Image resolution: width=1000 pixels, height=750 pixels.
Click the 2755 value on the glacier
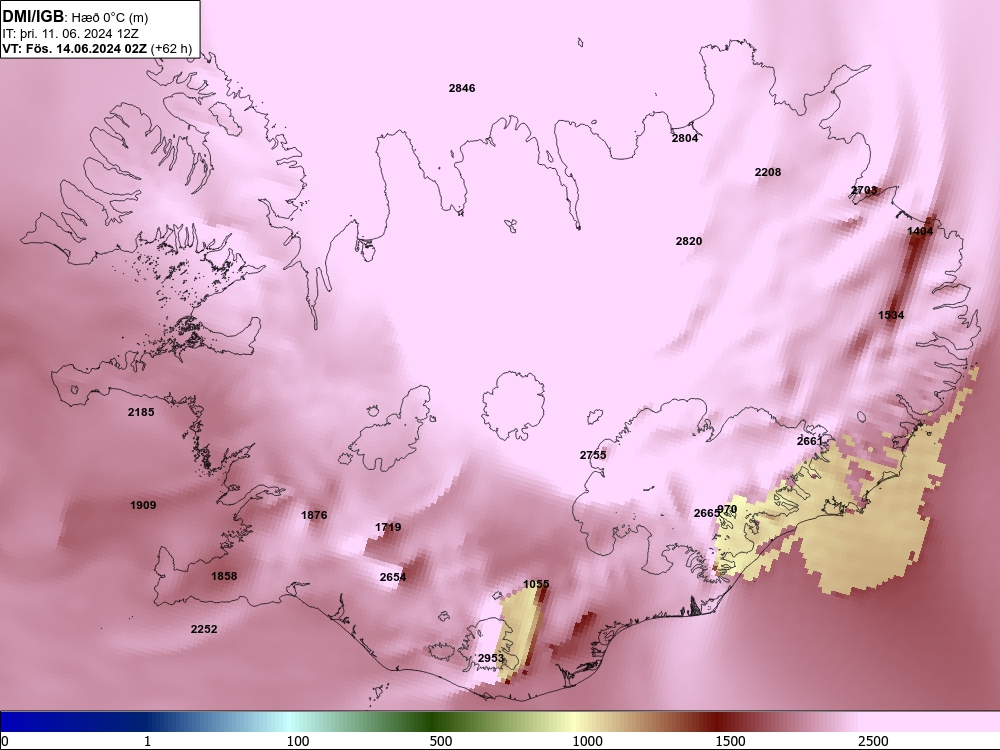pos(593,455)
